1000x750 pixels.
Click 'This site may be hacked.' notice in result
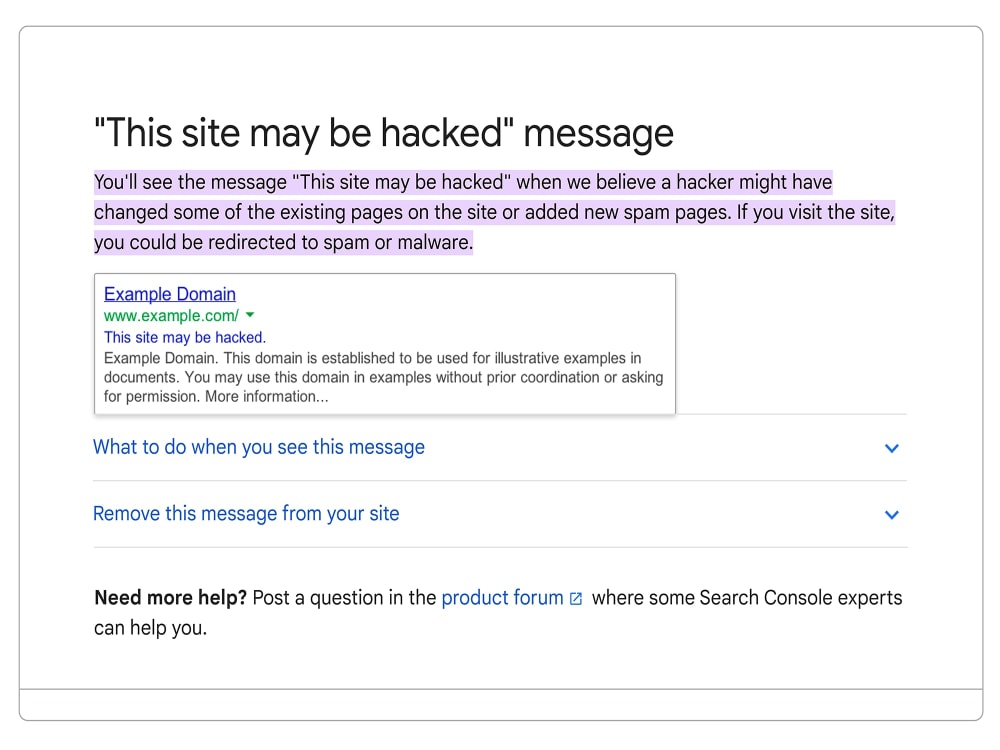tap(185, 337)
